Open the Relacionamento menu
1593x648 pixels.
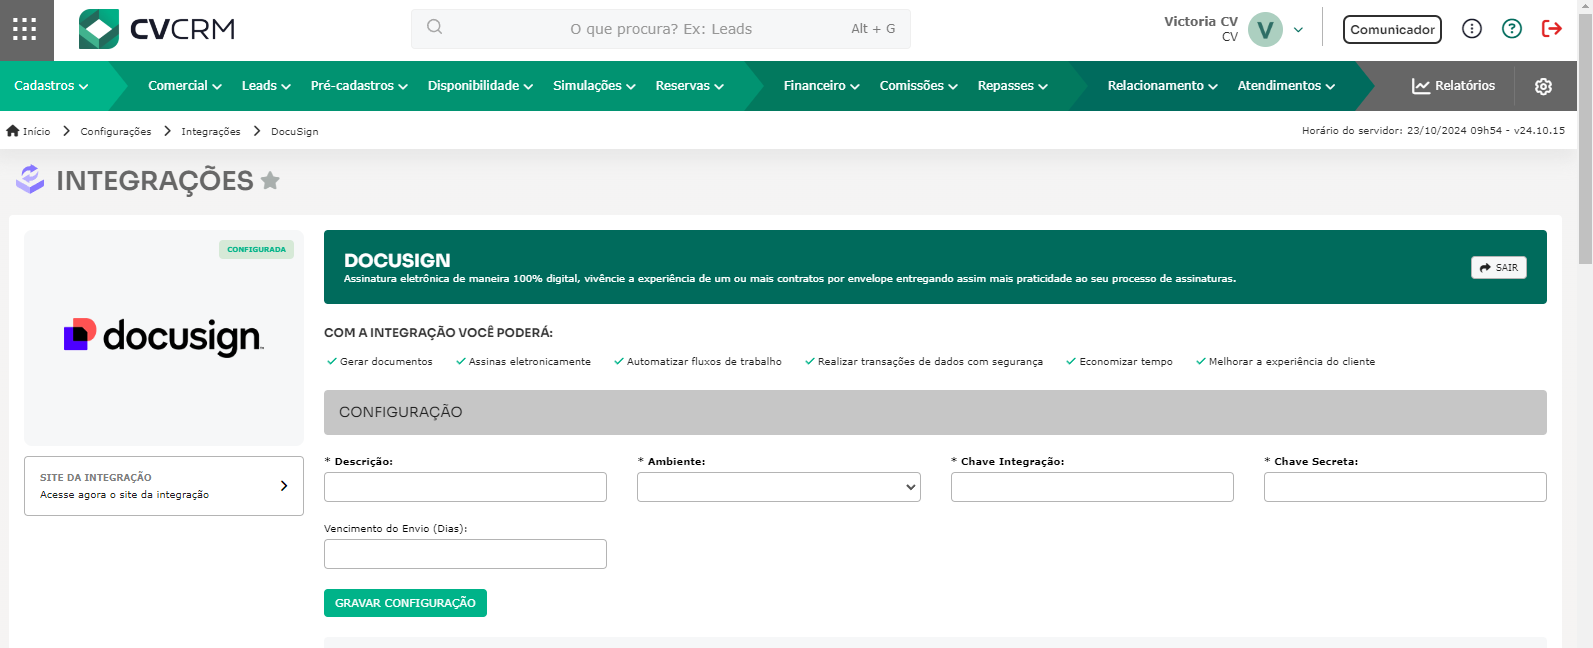[1162, 86]
